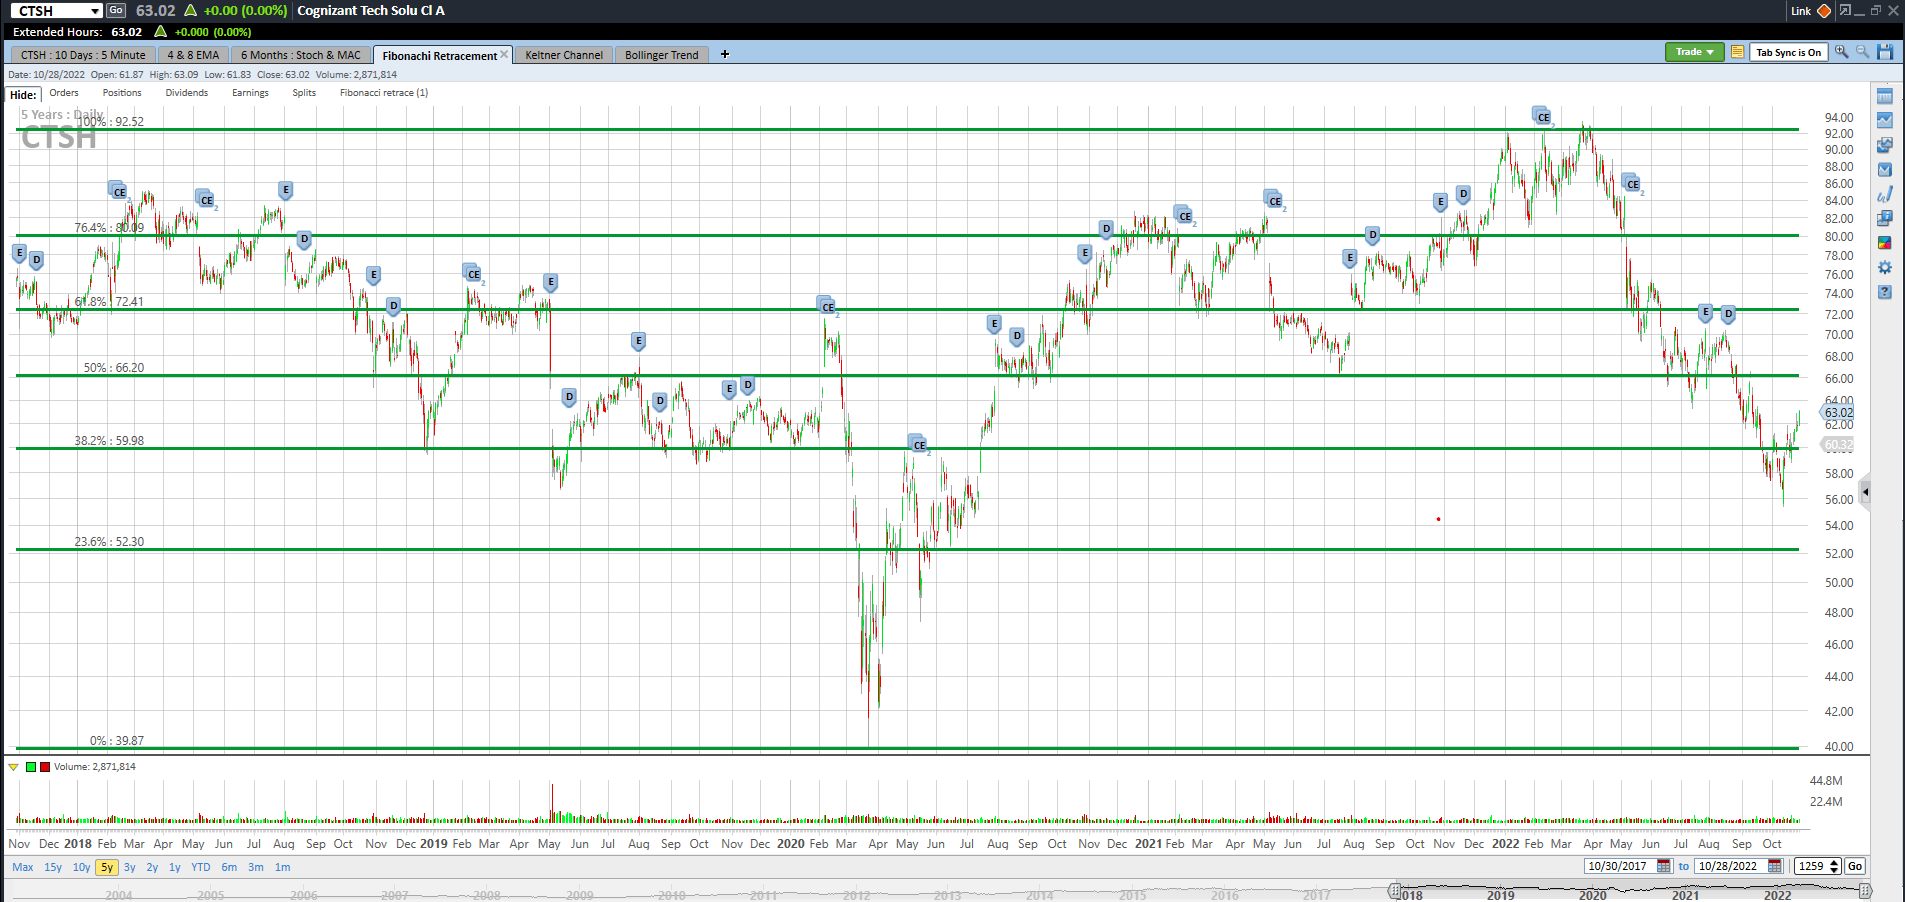Viewport: 1905px width, 902px height.
Task: Toggle Positions visibility in Hide bar
Action: [122, 93]
